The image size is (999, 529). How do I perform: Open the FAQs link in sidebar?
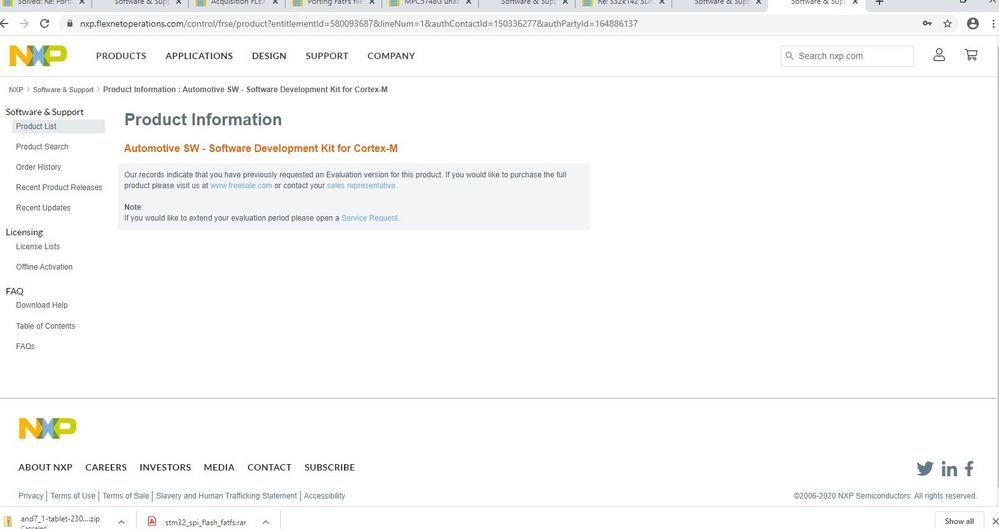(x=25, y=346)
